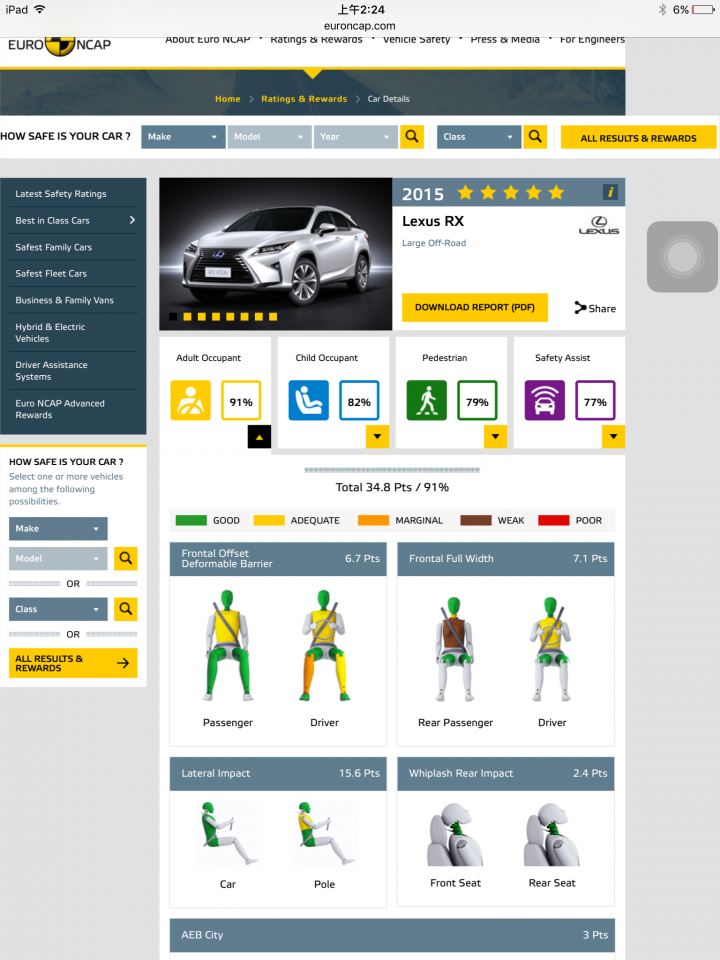Click the Euro NCAP logo
Screen dimensions: 720x960
[x=59, y=45]
